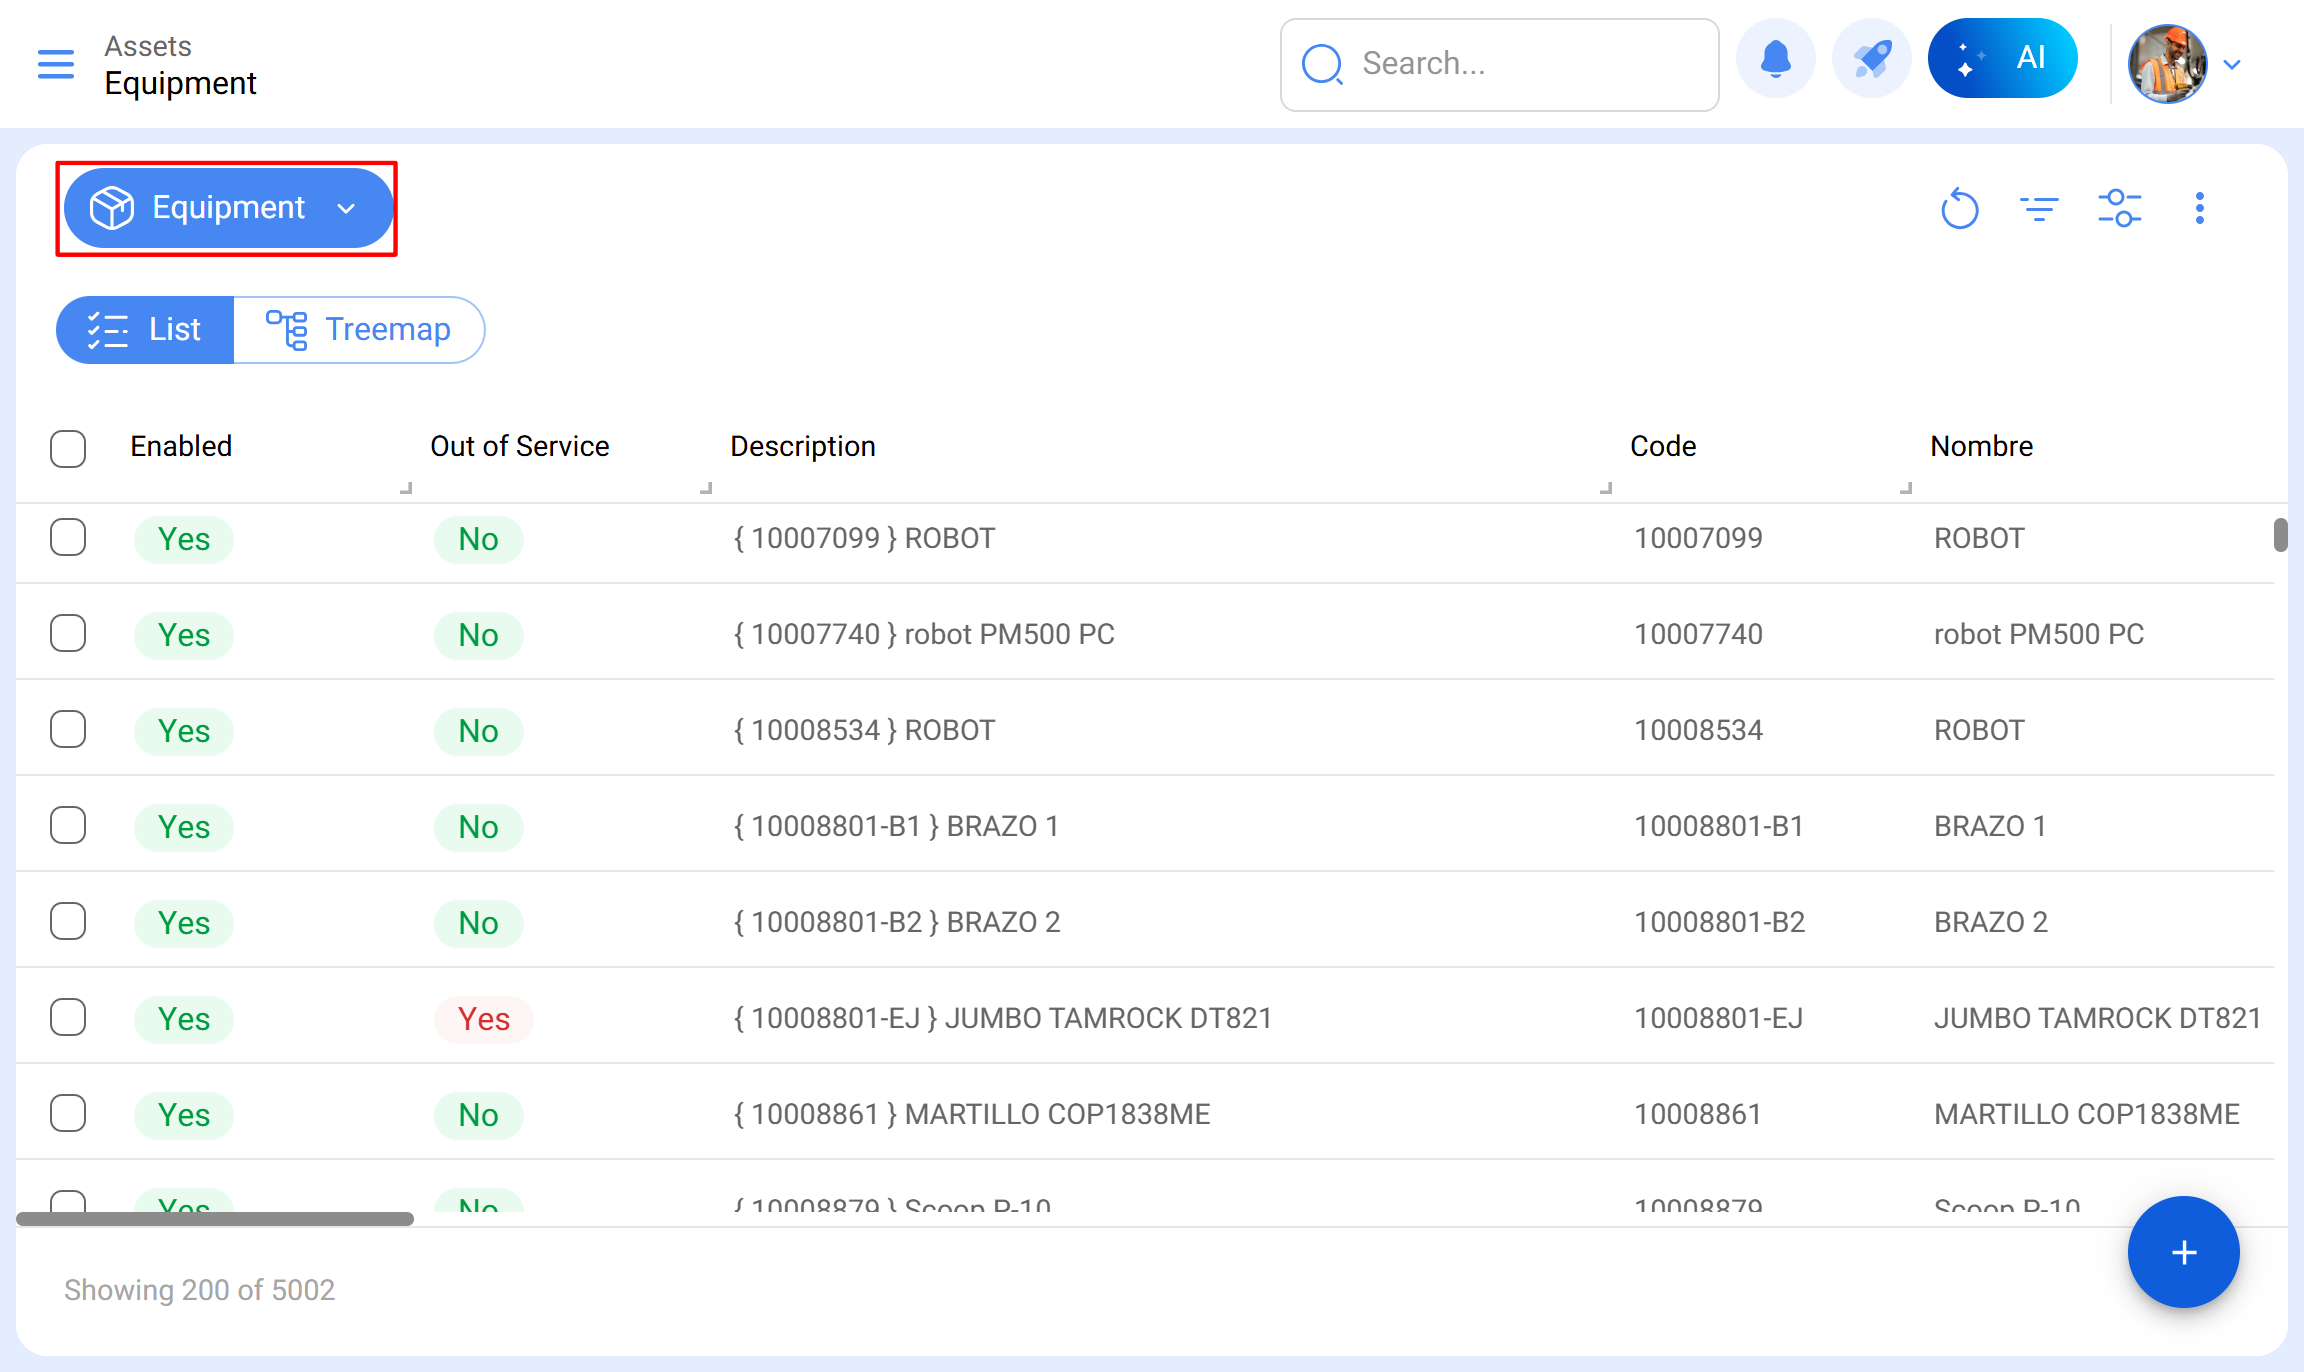Open the hamburger navigation menu
2304x1372 pixels.
[x=56, y=64]
